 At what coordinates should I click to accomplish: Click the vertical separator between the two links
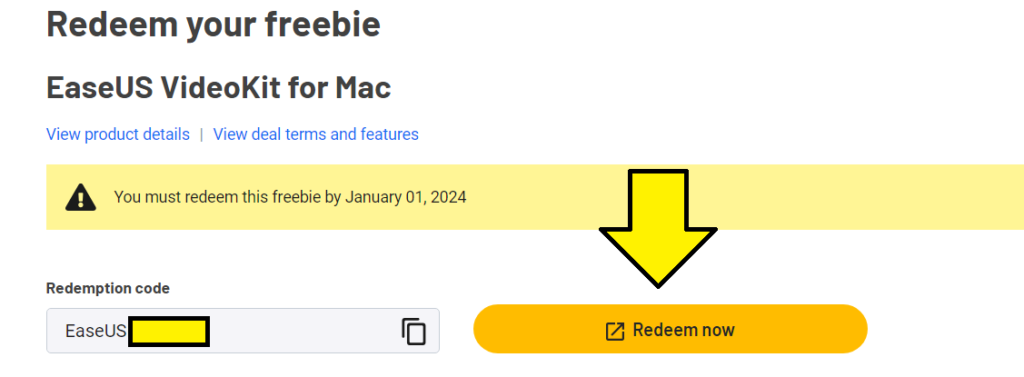click(x=202, y=135)
